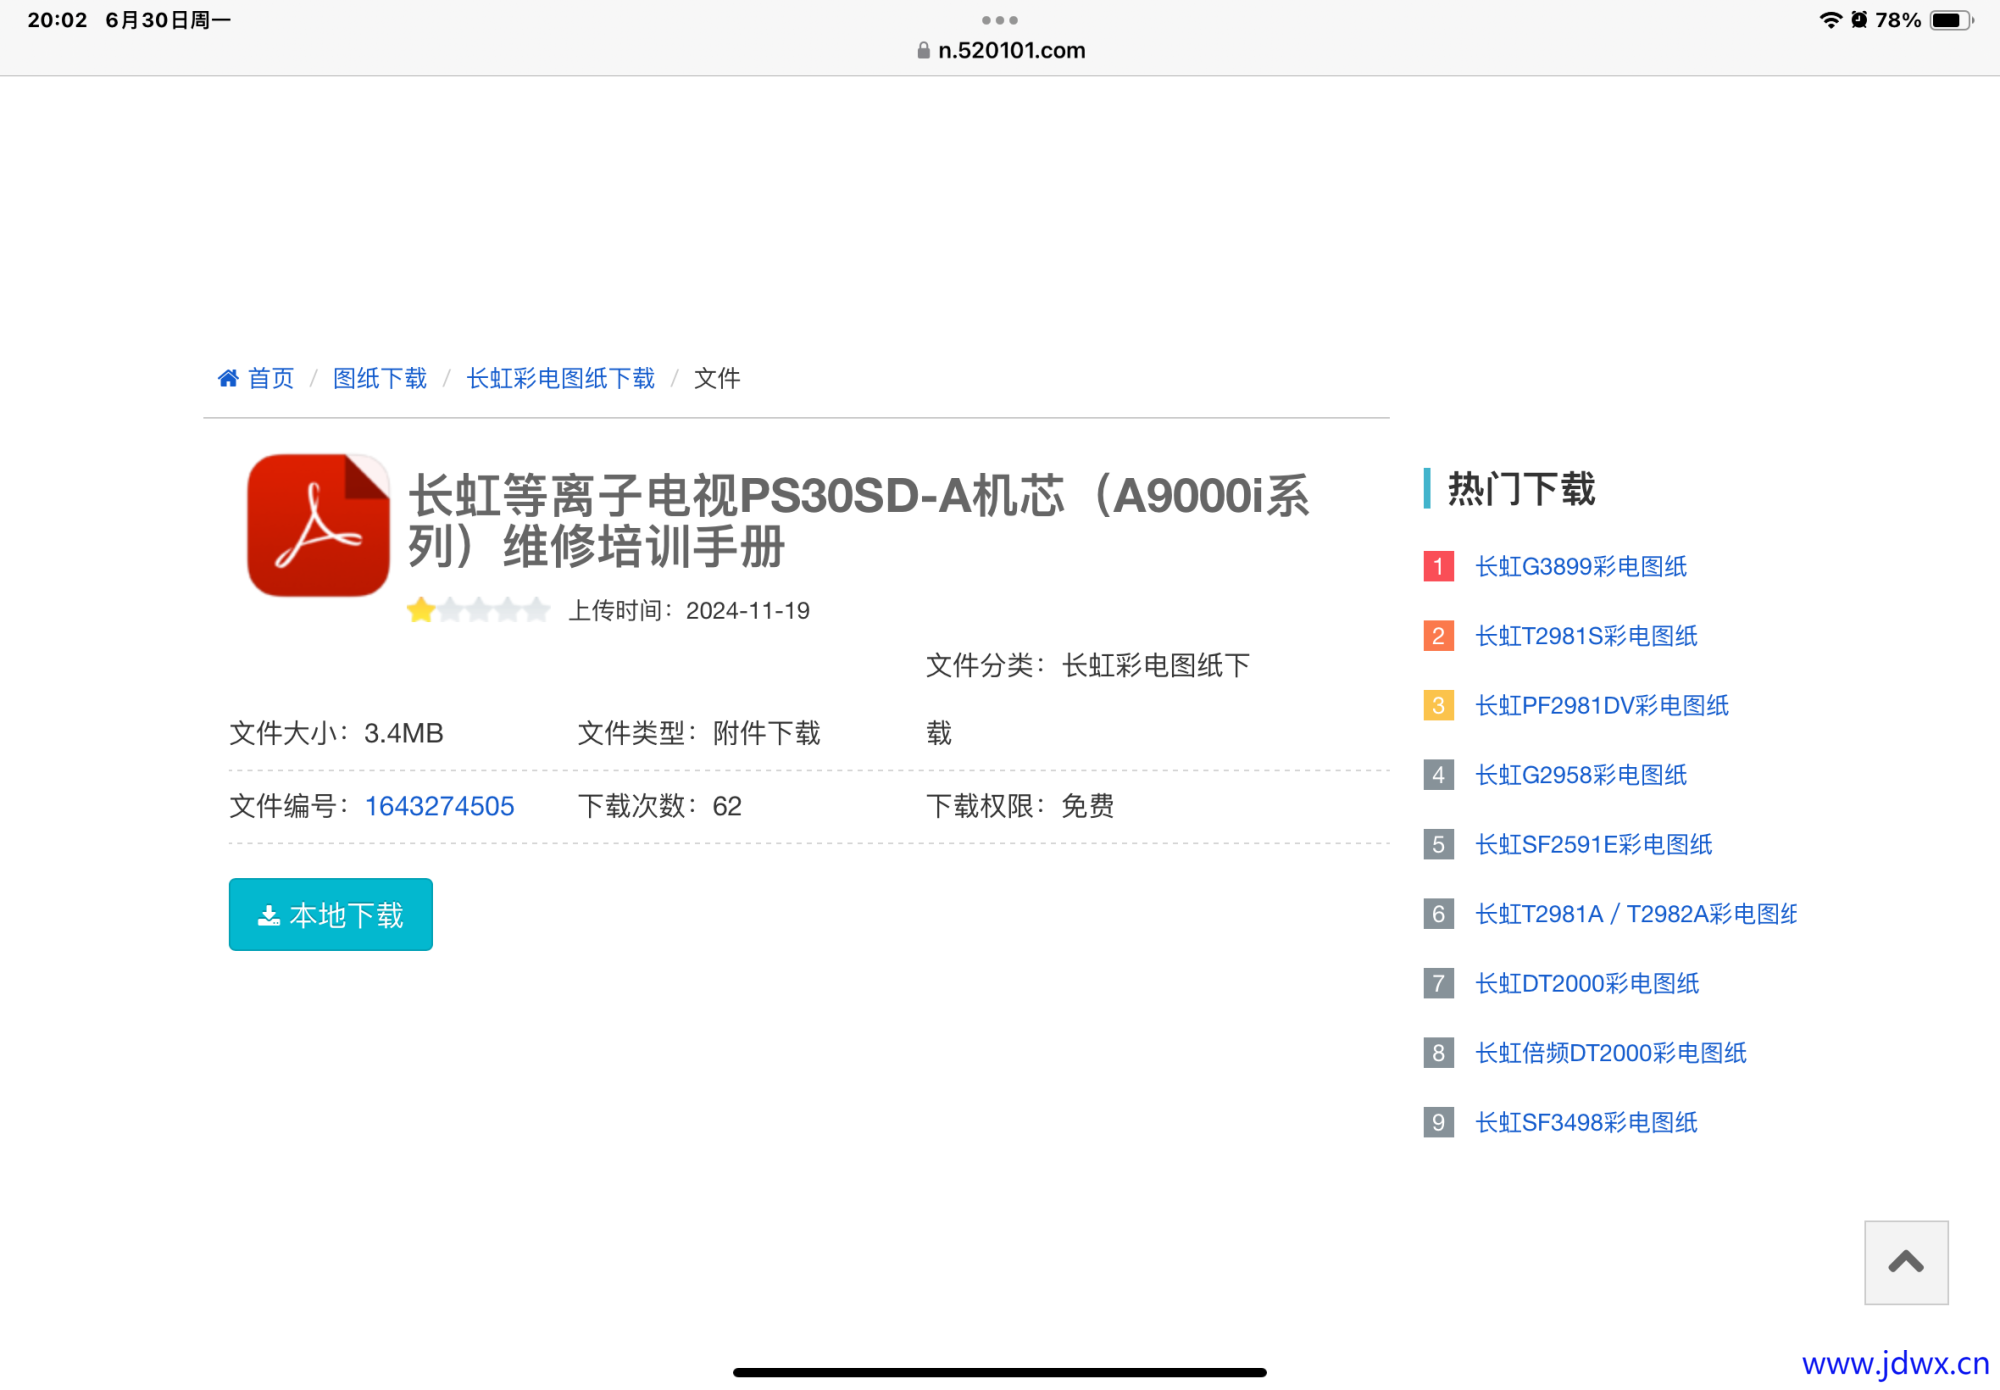The height and width of the screenshot is (1390, 2000).
Task: Click the last grey rating star
Action: point(537,609)
